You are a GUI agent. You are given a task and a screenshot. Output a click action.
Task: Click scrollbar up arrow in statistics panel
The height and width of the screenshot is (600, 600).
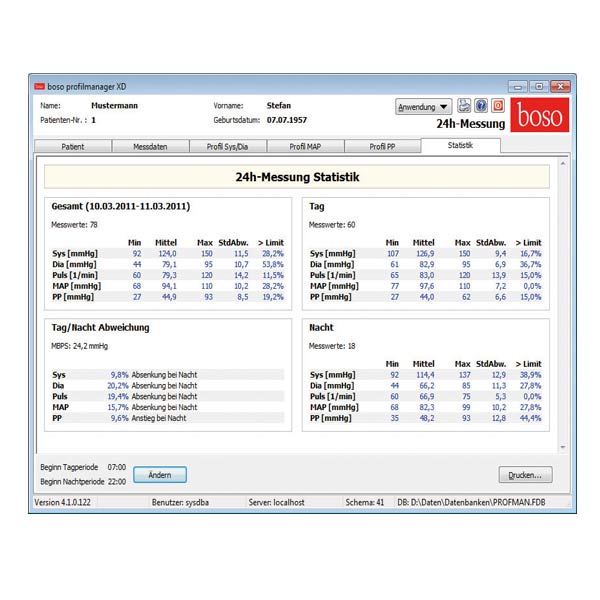pos(562,163)
